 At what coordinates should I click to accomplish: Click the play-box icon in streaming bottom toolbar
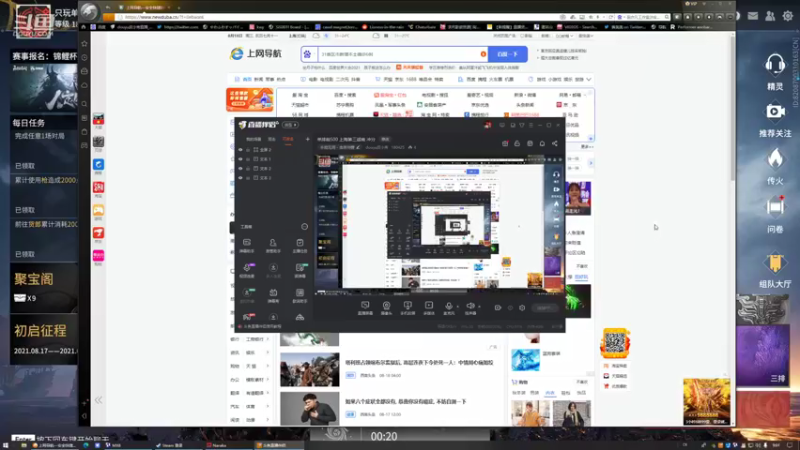click(429, 305)
